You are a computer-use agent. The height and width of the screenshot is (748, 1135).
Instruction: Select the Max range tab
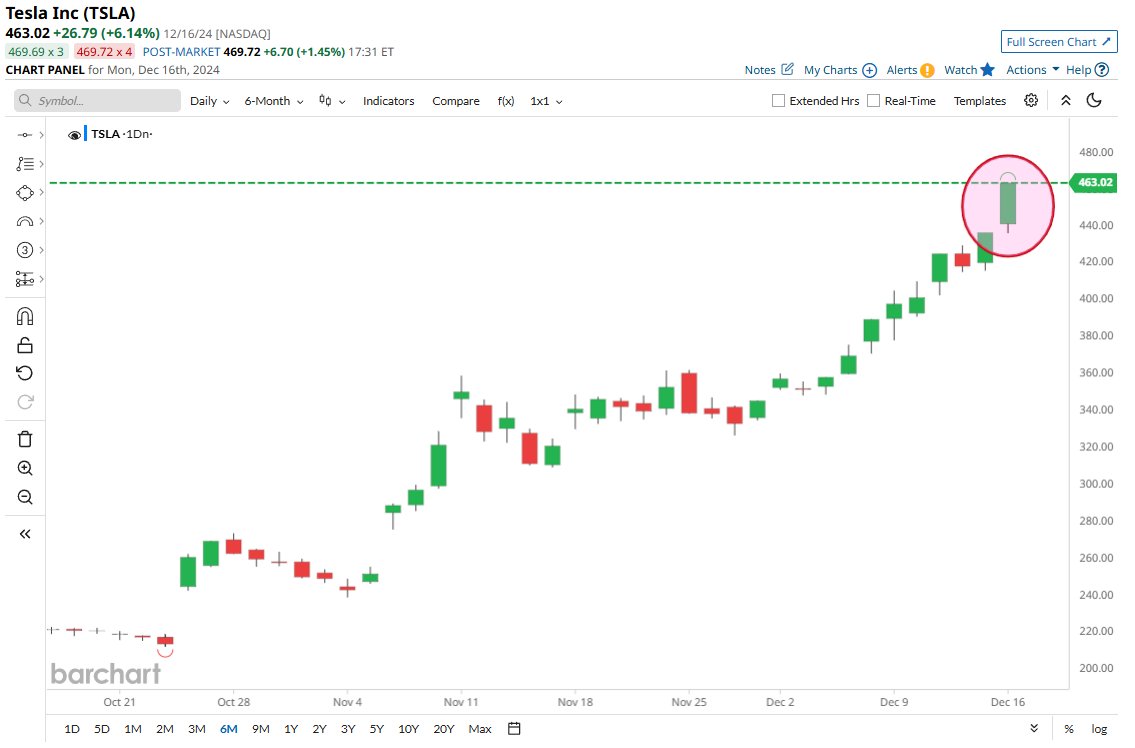tap(480, 729)
